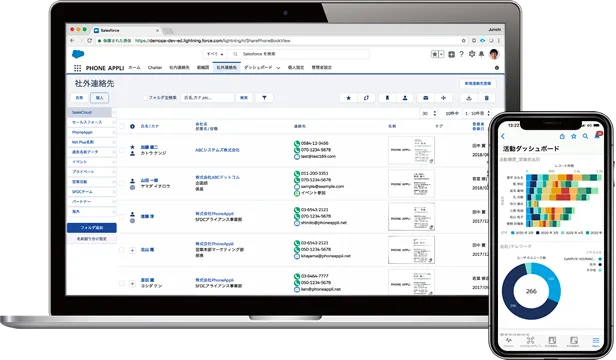The image size is (616, 360).
Task: Select the SalesCloud folder in sidebar
Action: click(89, 112)
